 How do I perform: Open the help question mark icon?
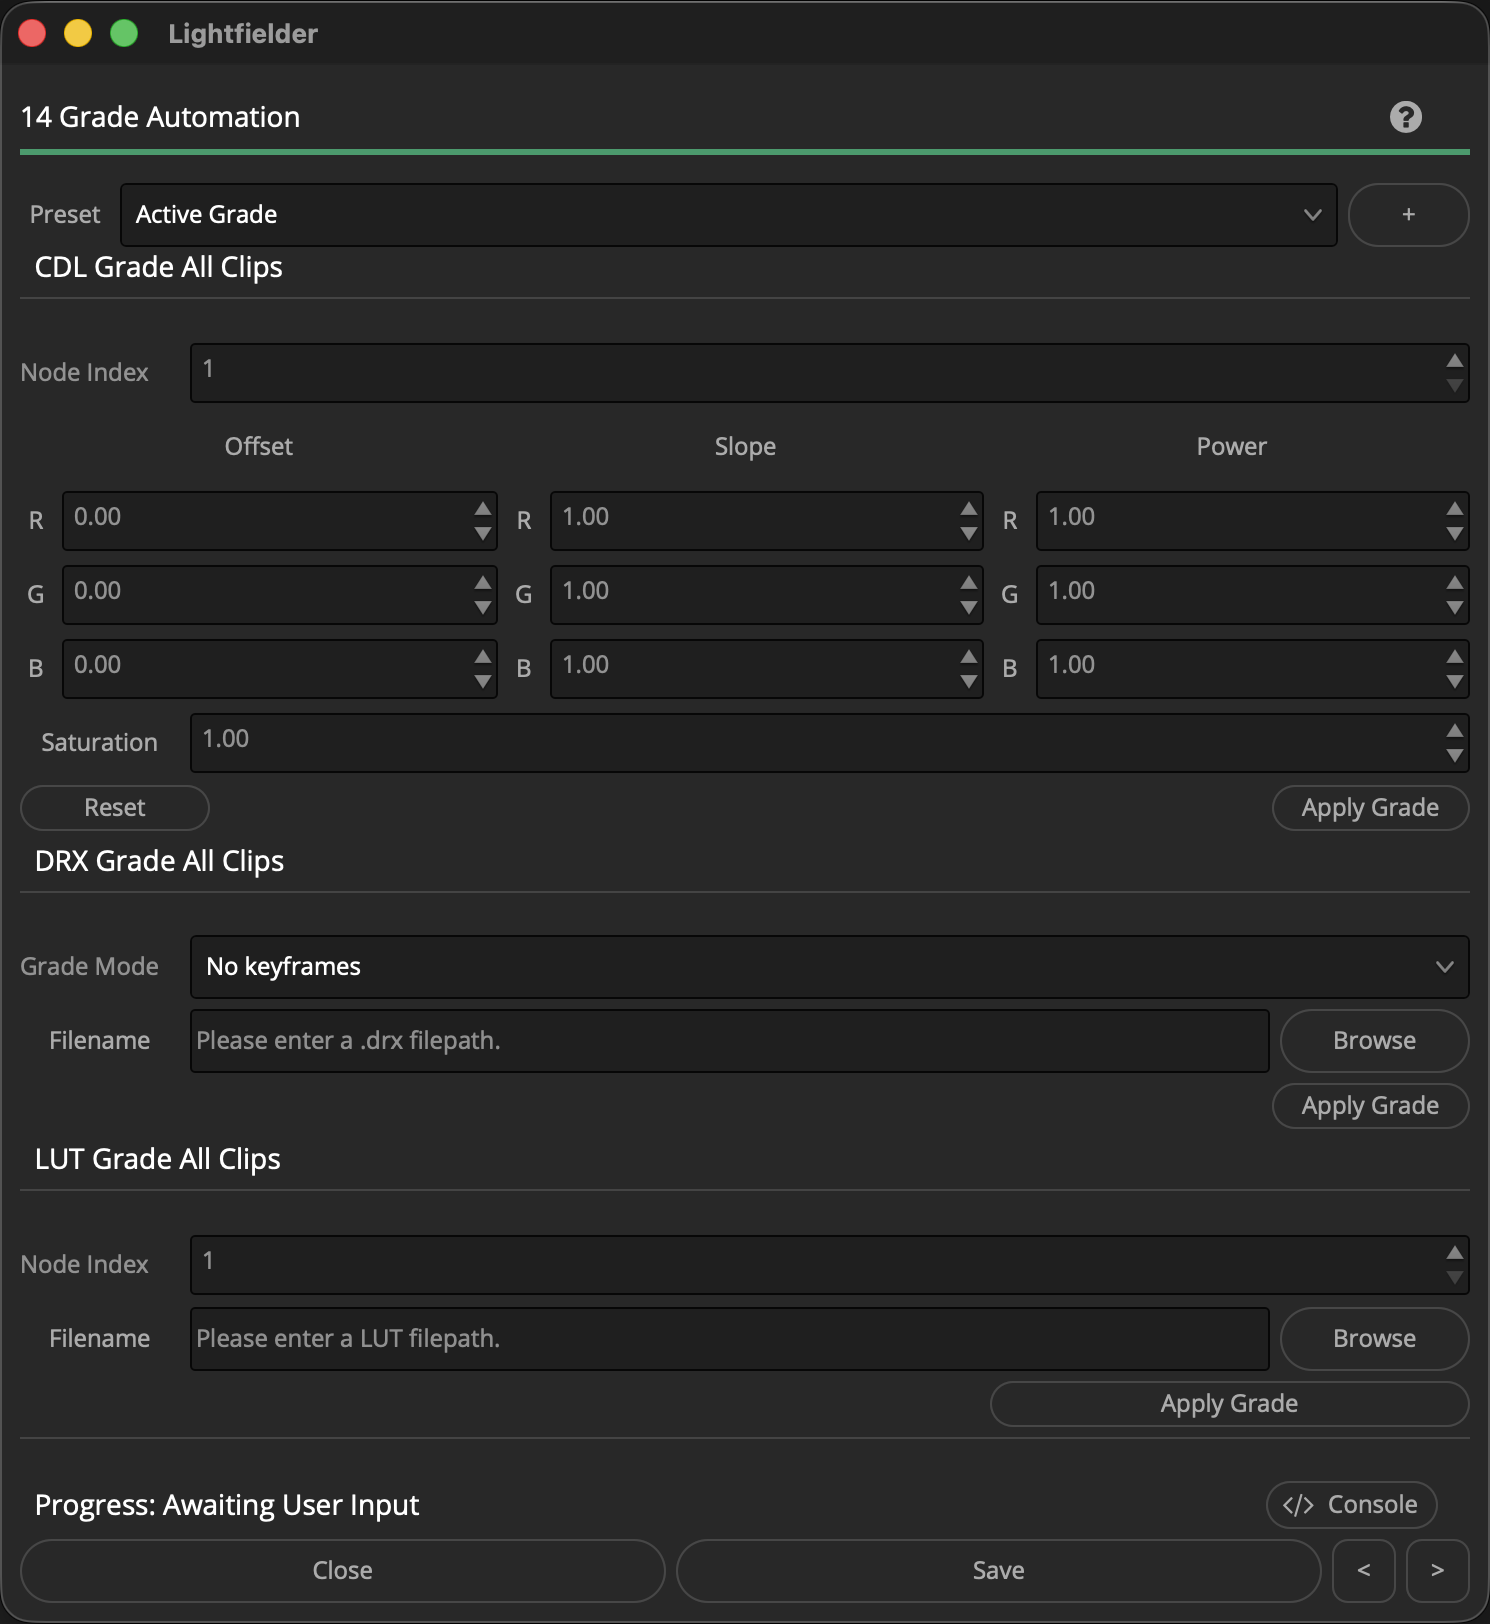coord(1405,117)
